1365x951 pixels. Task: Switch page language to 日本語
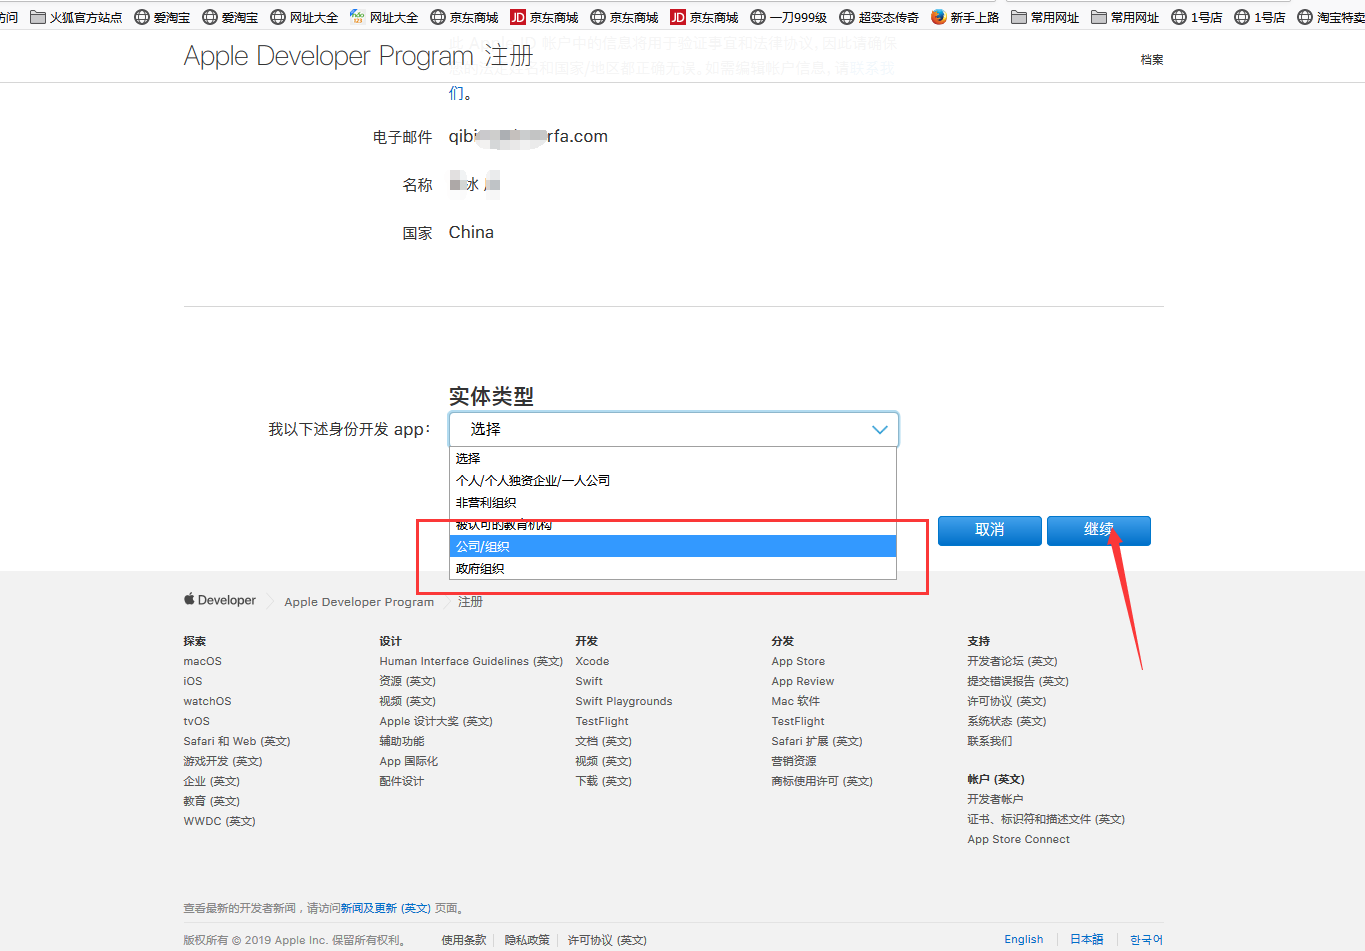pos(1086,939)
